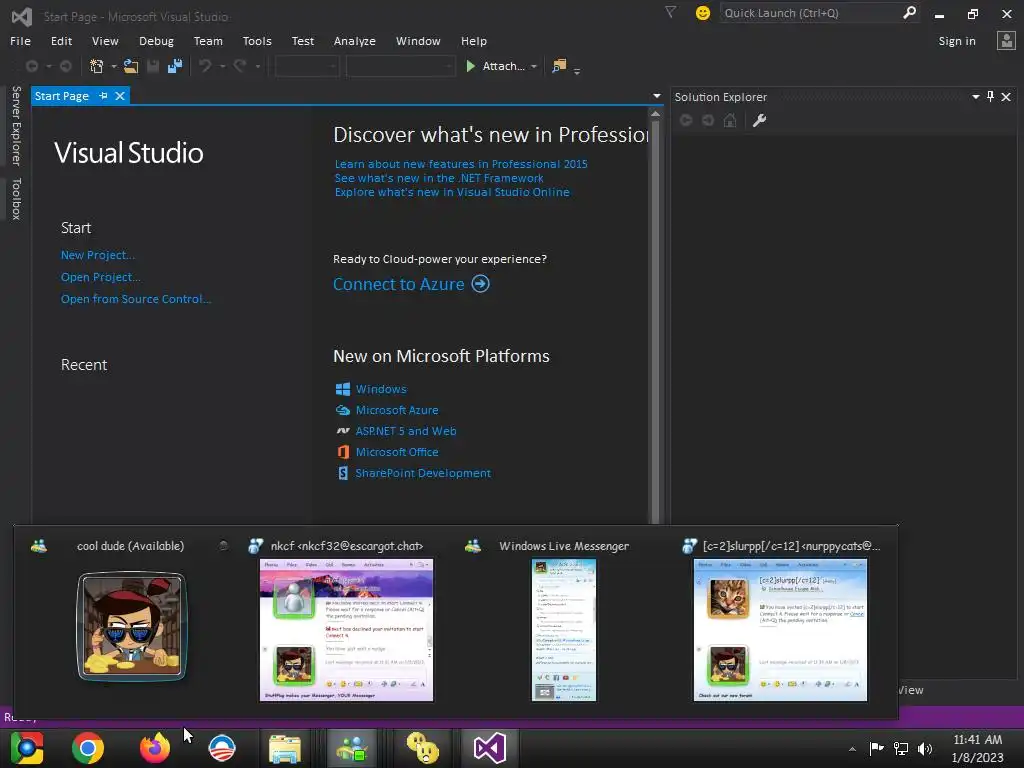Screen dimensions: 1024x768
Task: Close the Start Page tab
Action: [x=120, y=96]
